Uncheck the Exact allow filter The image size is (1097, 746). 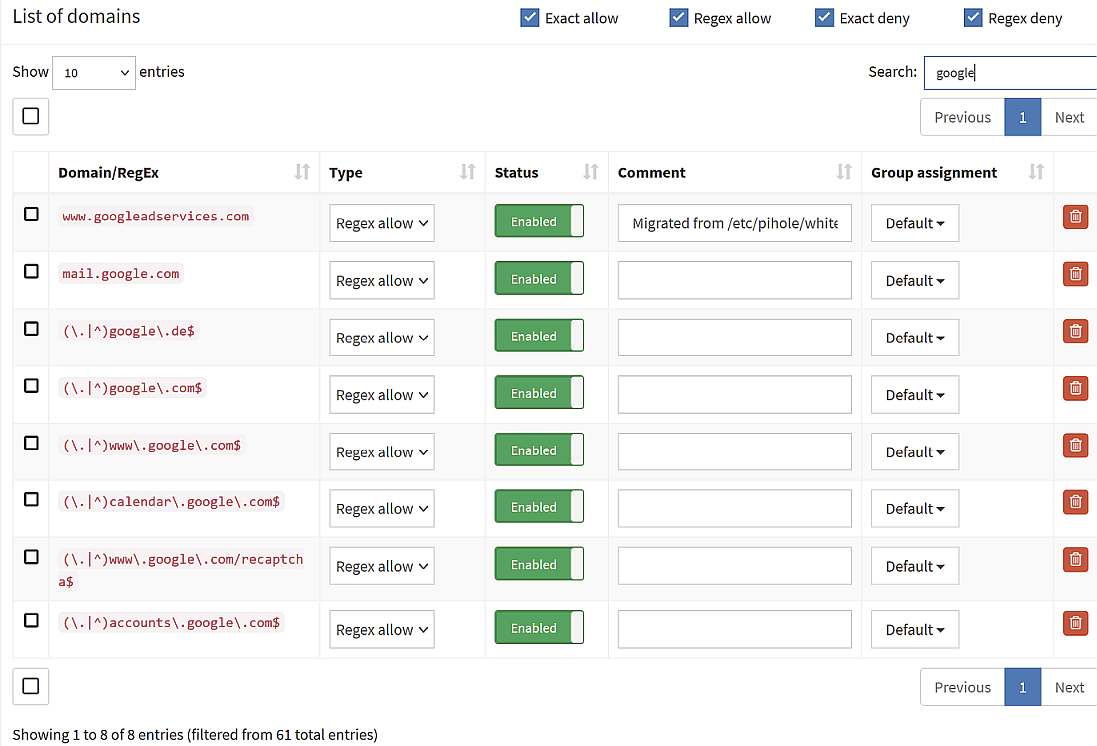coord(530,18)
